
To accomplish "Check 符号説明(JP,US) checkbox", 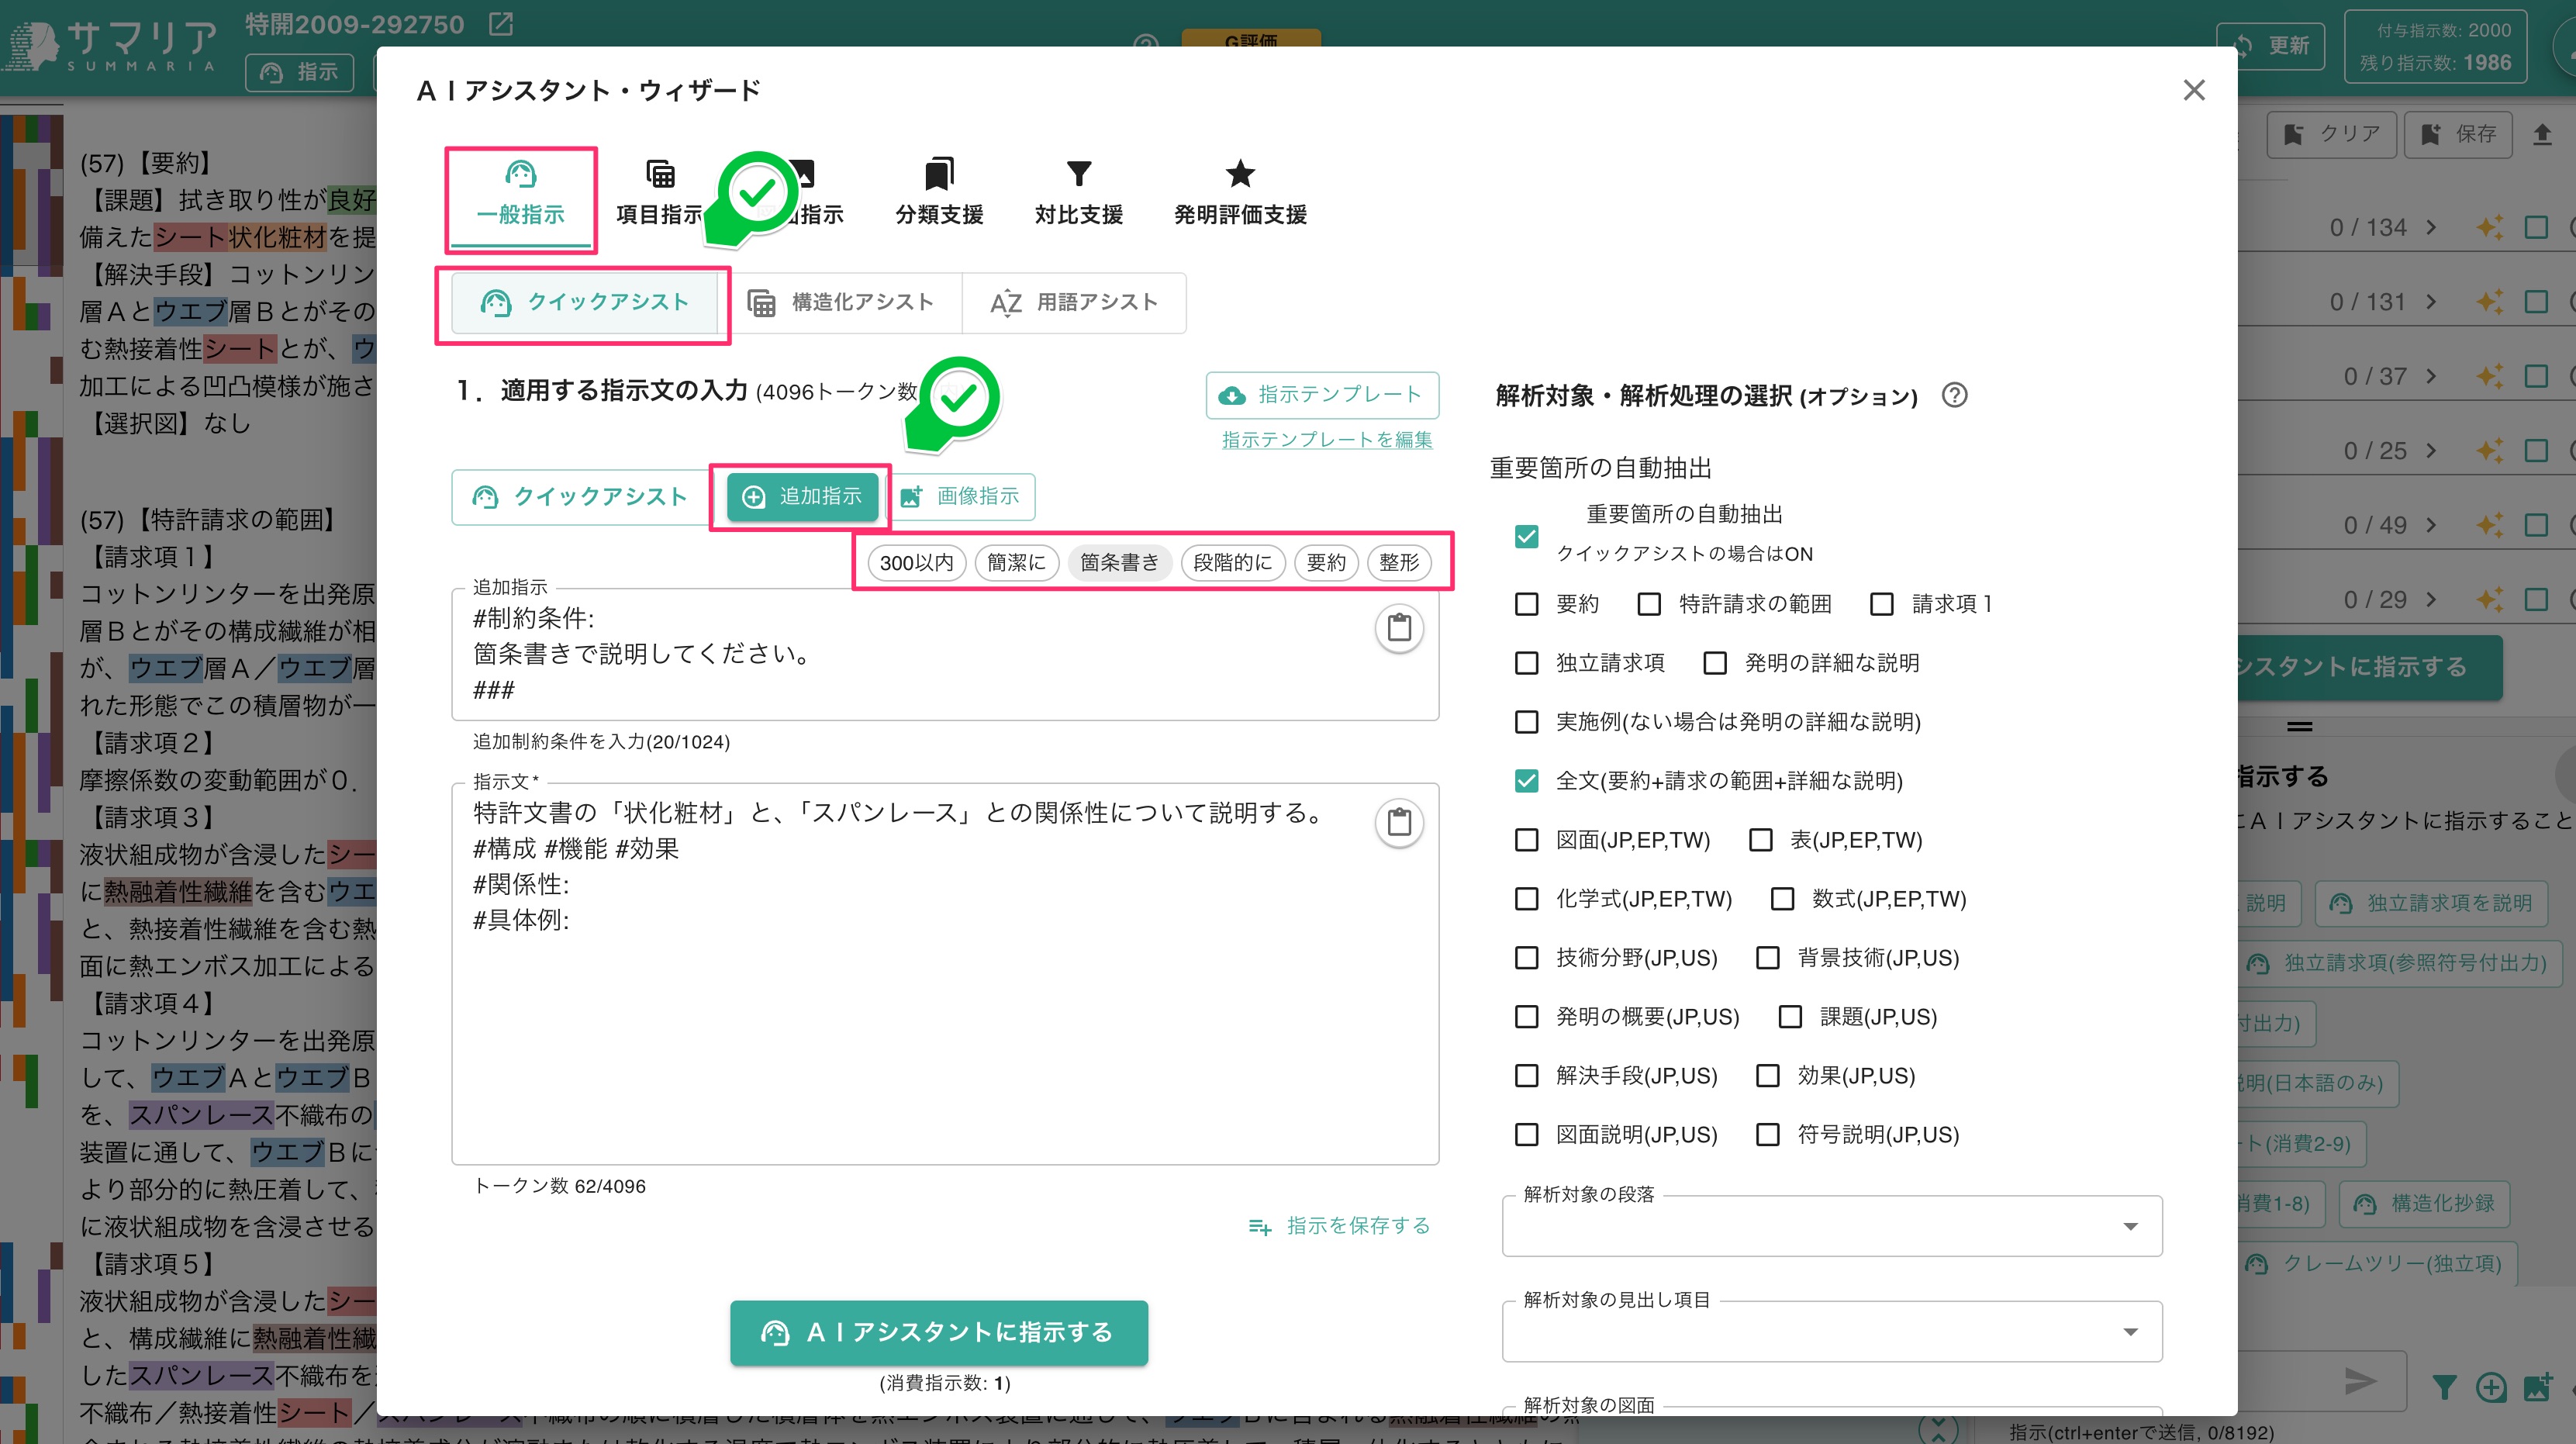I will pyautogui.click(x=1768, y=1135).
